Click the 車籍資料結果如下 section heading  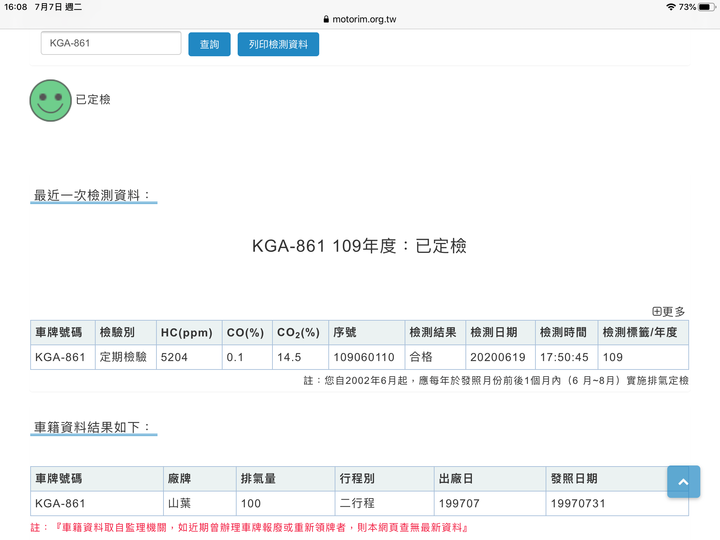coord(92,428)
